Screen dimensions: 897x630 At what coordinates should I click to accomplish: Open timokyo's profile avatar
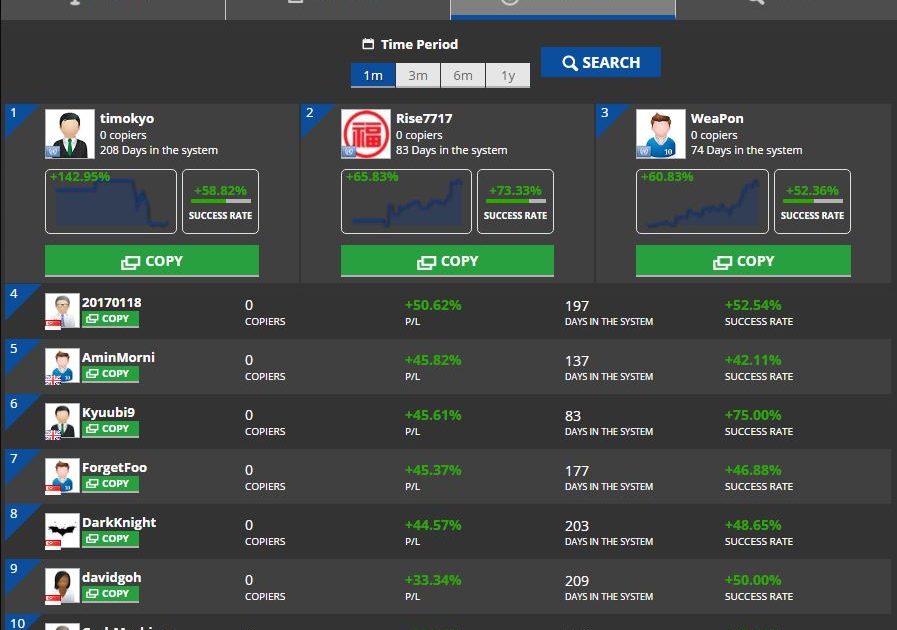tap(69, 134)
